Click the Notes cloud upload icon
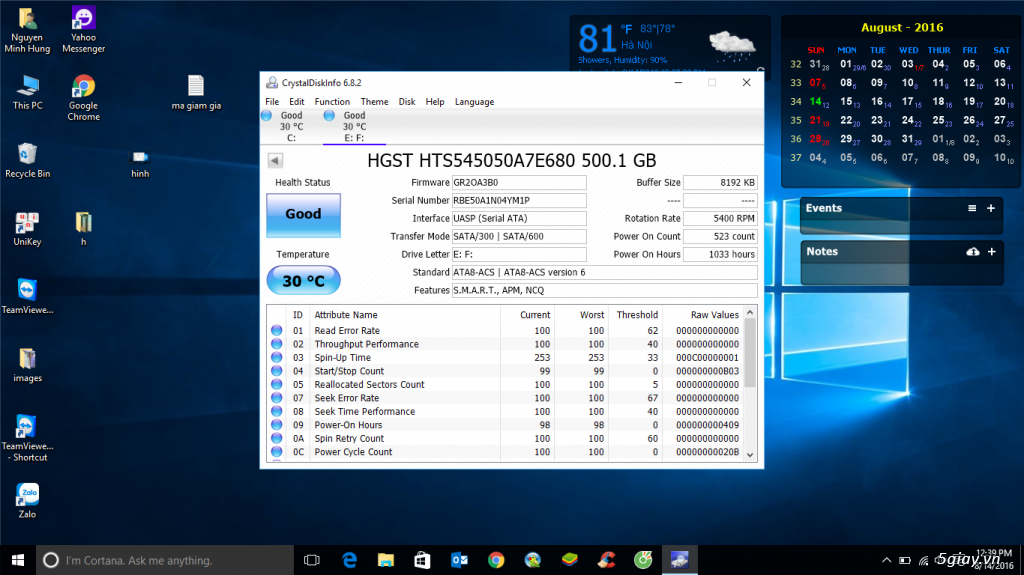This screenshot has height=575, width=1024. point(972,252)
